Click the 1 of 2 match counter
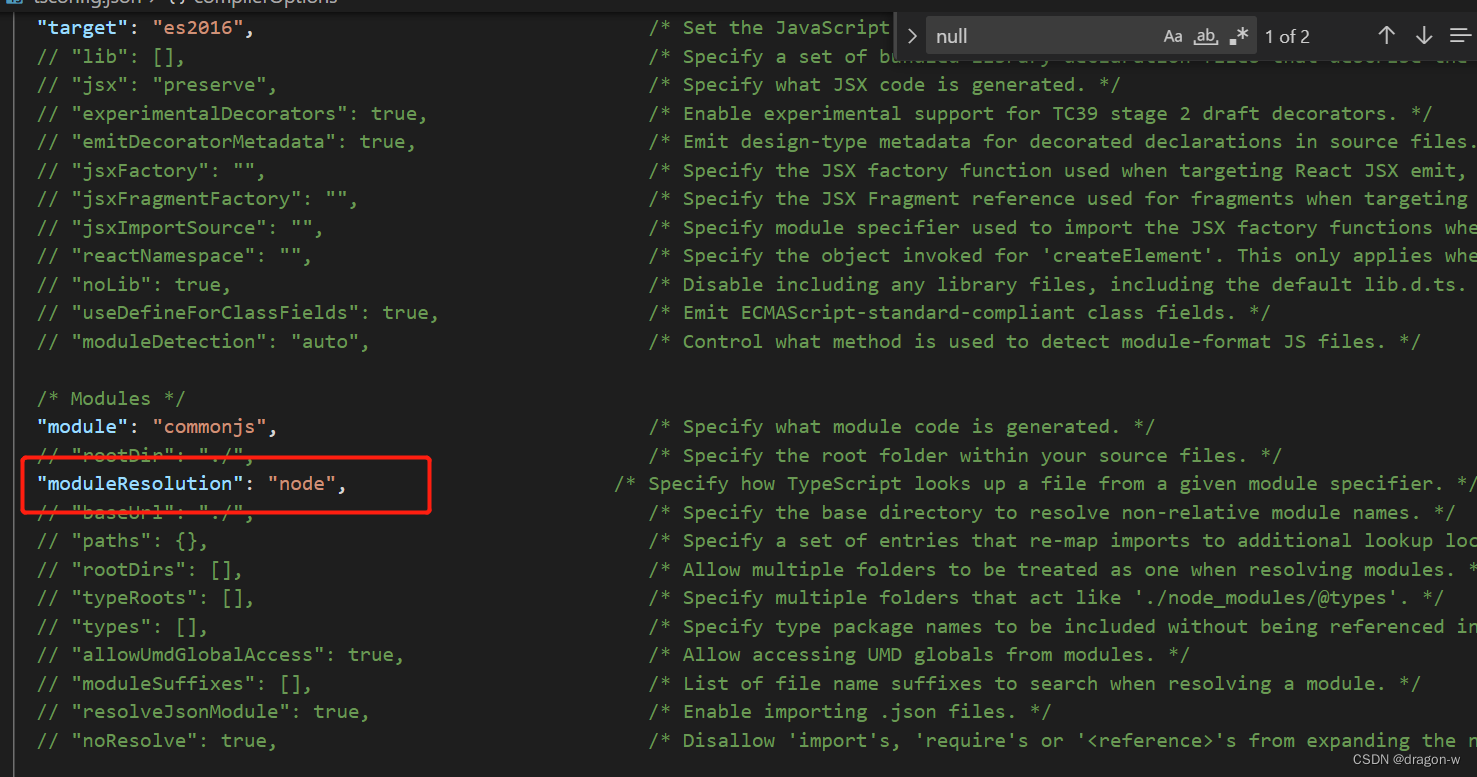This screenshot has height=777, width=1477. pos(1287,36)
